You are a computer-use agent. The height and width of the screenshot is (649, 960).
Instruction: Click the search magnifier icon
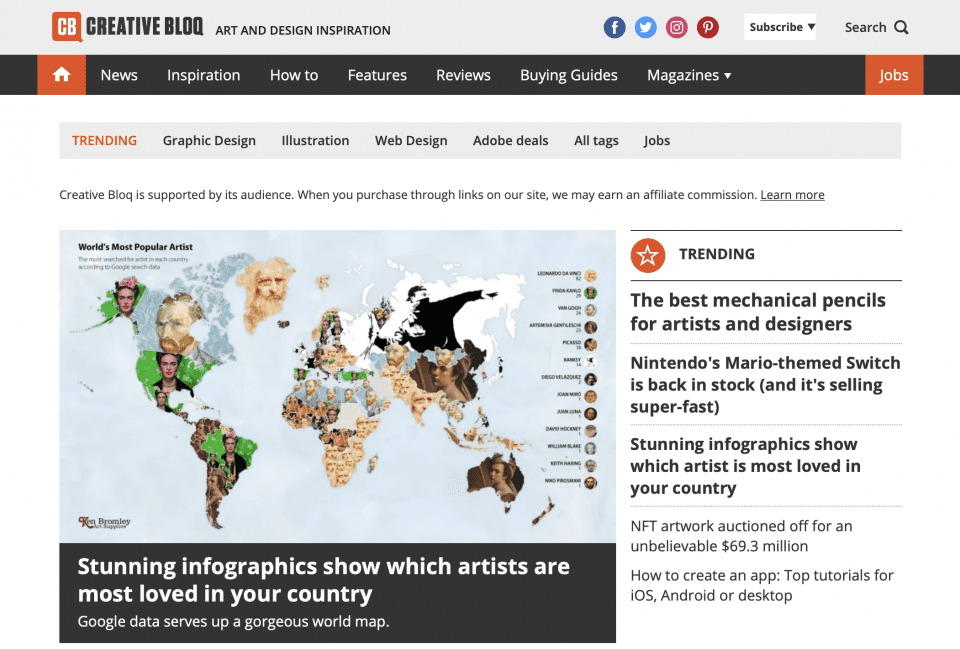click(903, 27)
